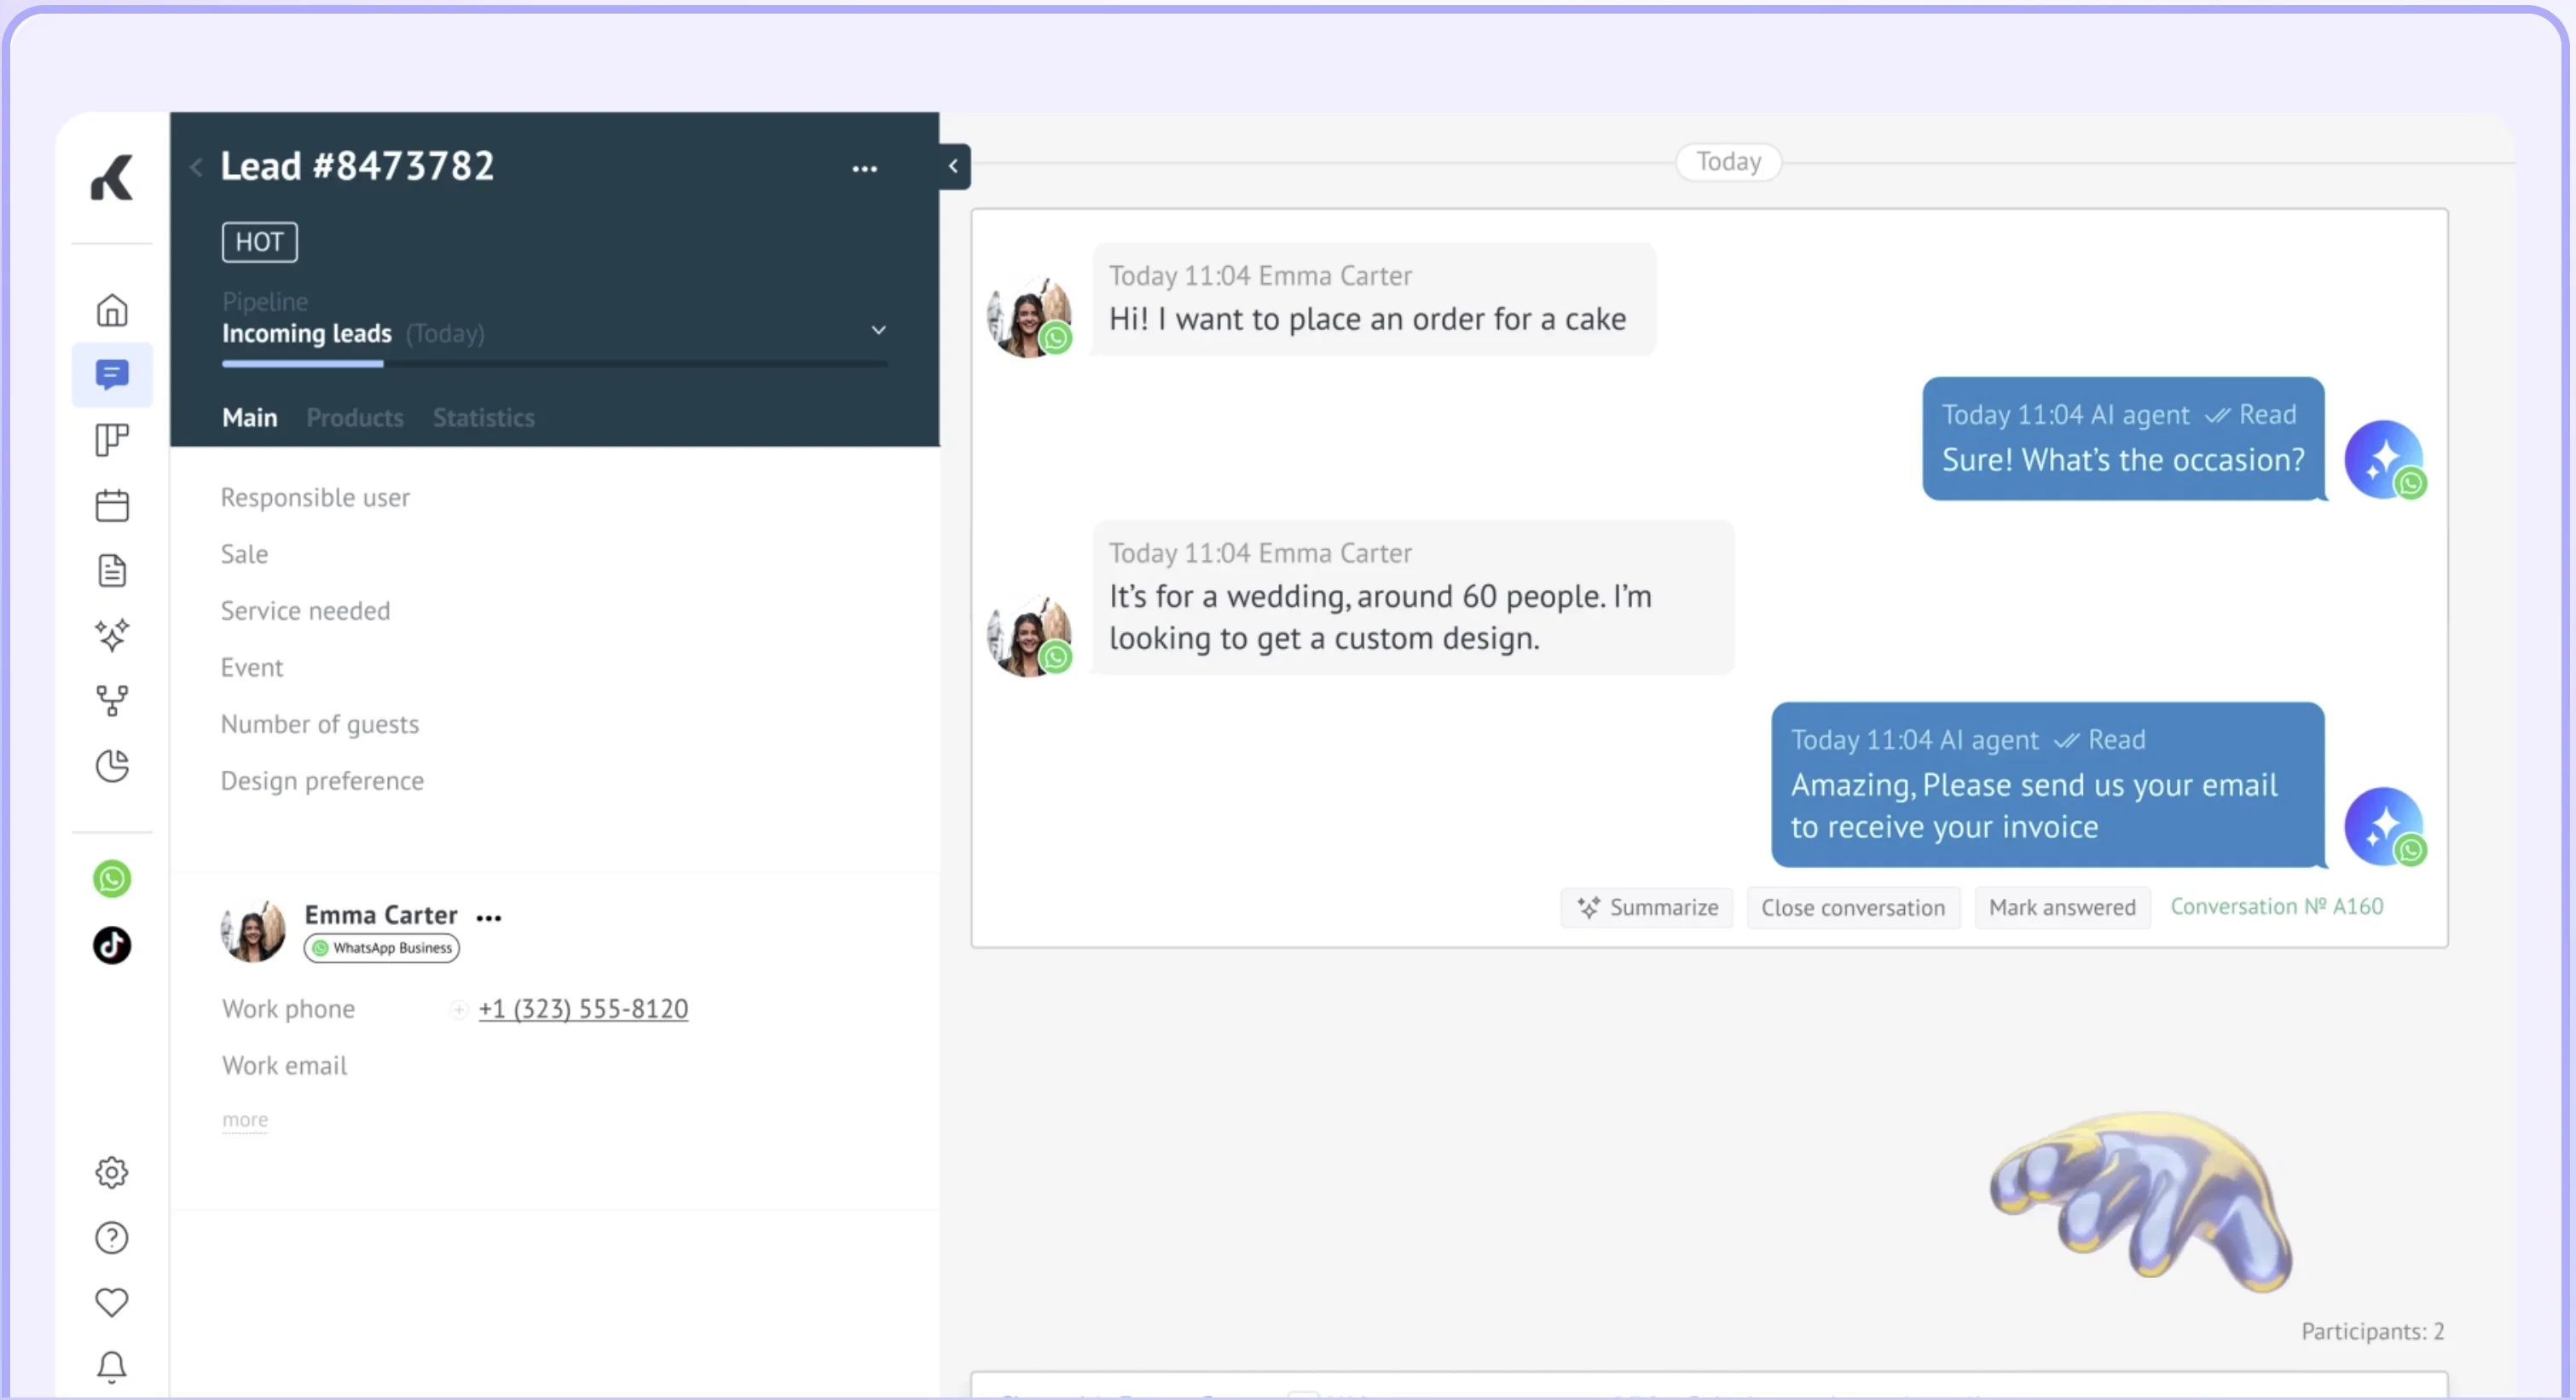
Task: Expand contact details with more link
Action: point(245,1120)
